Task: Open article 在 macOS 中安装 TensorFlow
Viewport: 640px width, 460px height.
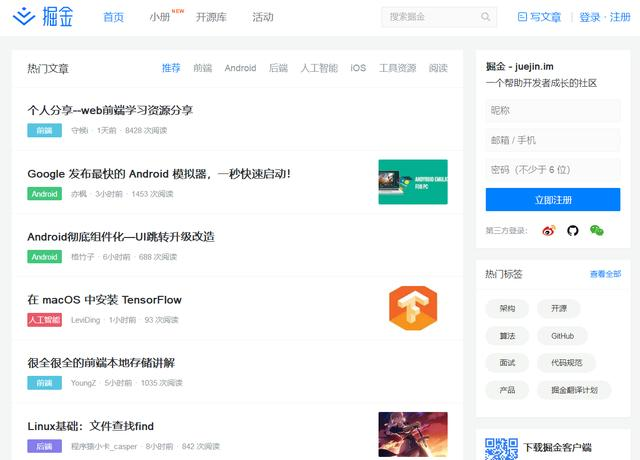Action: (104, 300)
